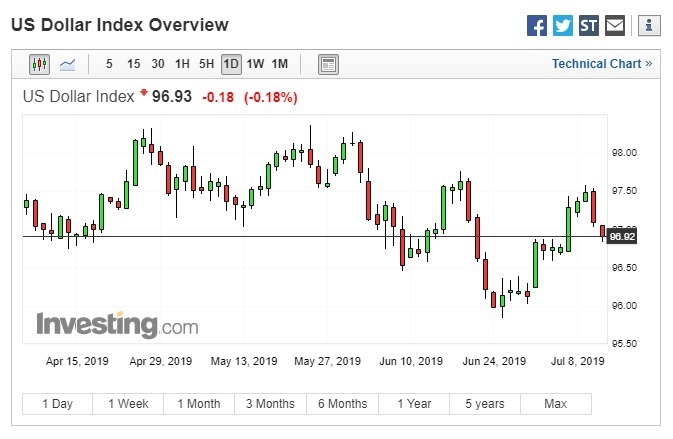
Task: Click the US Dollar Index Overview heading
Action: (120, 25)
